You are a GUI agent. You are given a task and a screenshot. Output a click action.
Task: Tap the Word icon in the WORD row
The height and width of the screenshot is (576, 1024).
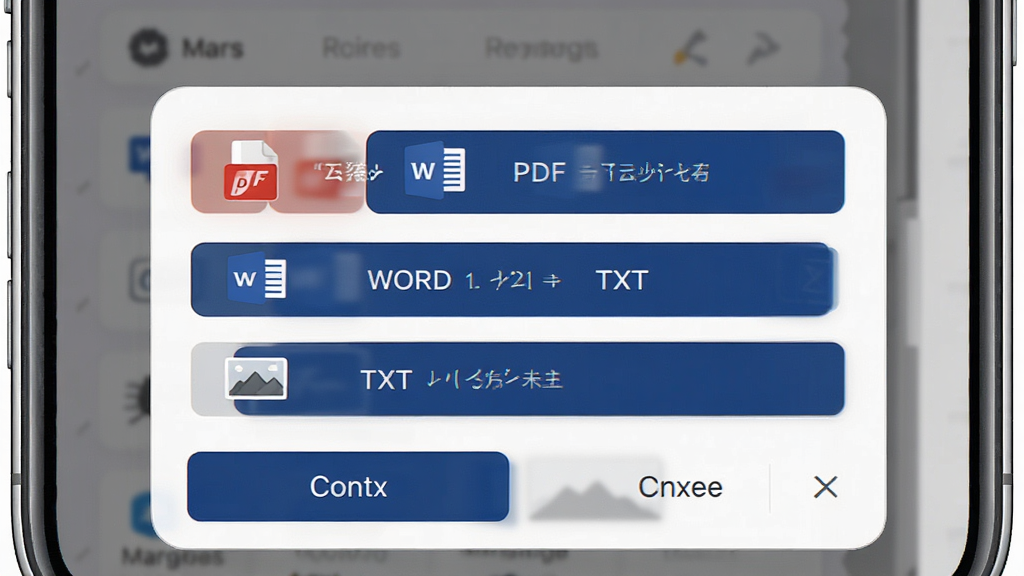click(x=257, y=278)
